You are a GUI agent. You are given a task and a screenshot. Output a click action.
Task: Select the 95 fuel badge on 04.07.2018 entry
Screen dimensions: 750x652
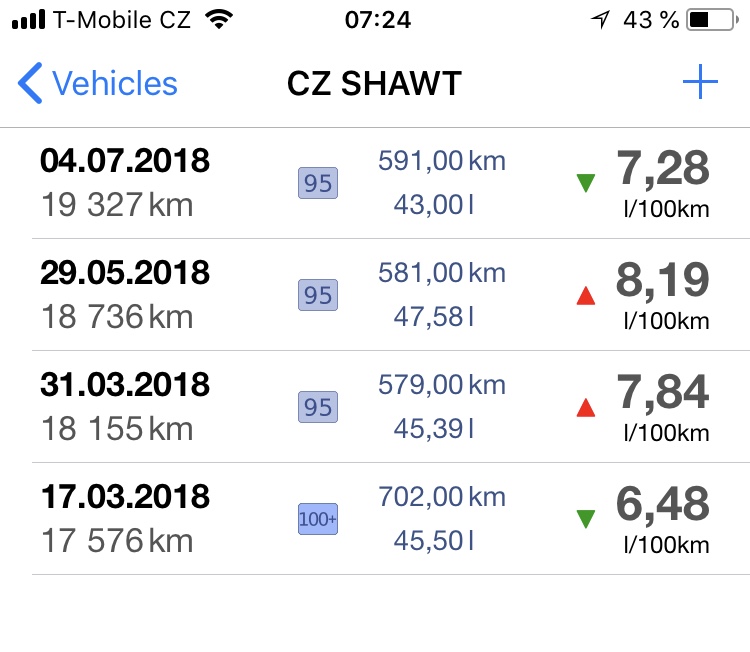(x=318, y=183)
